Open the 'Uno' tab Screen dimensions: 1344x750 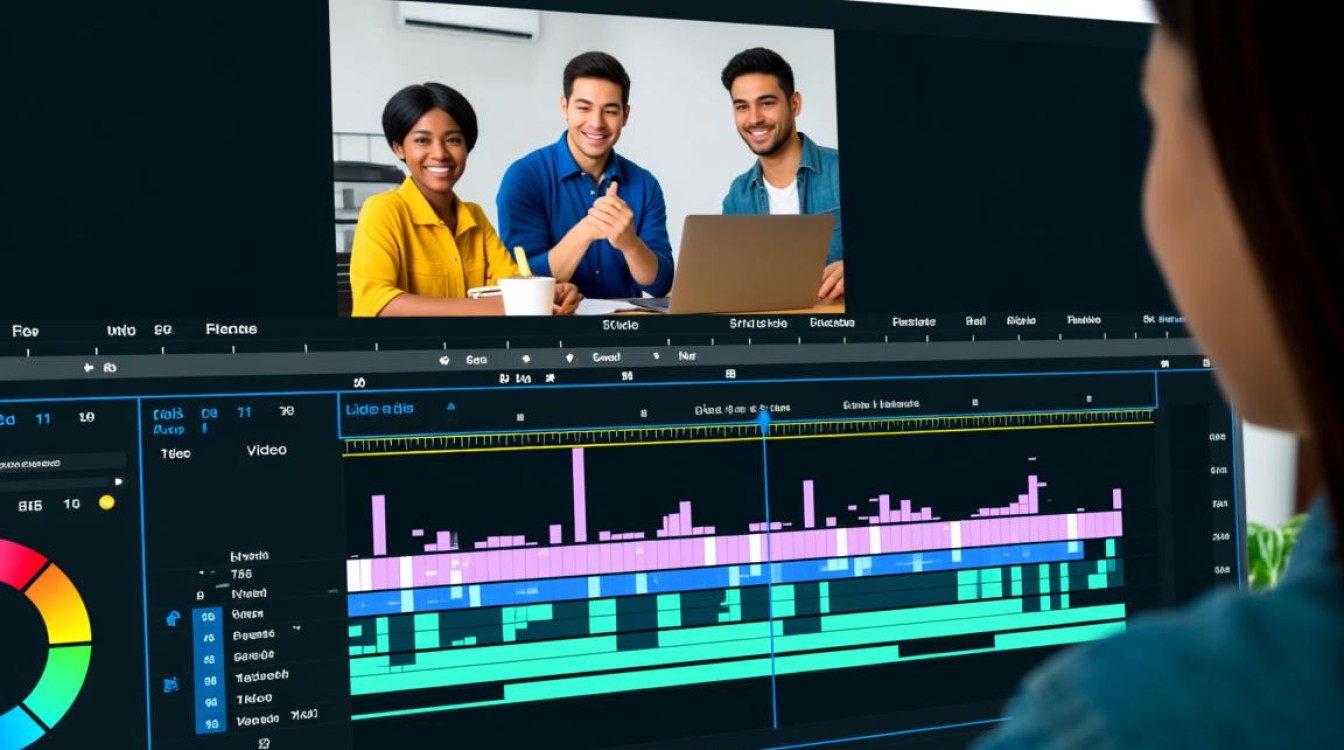click(x=121, y=330)
